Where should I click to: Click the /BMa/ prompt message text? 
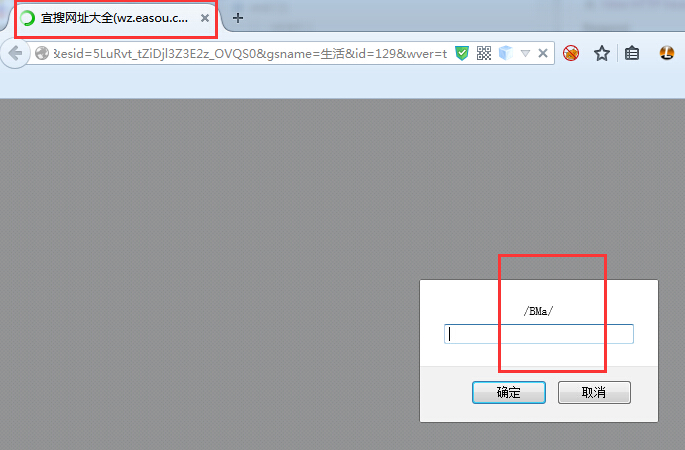[x=538, y=311]
